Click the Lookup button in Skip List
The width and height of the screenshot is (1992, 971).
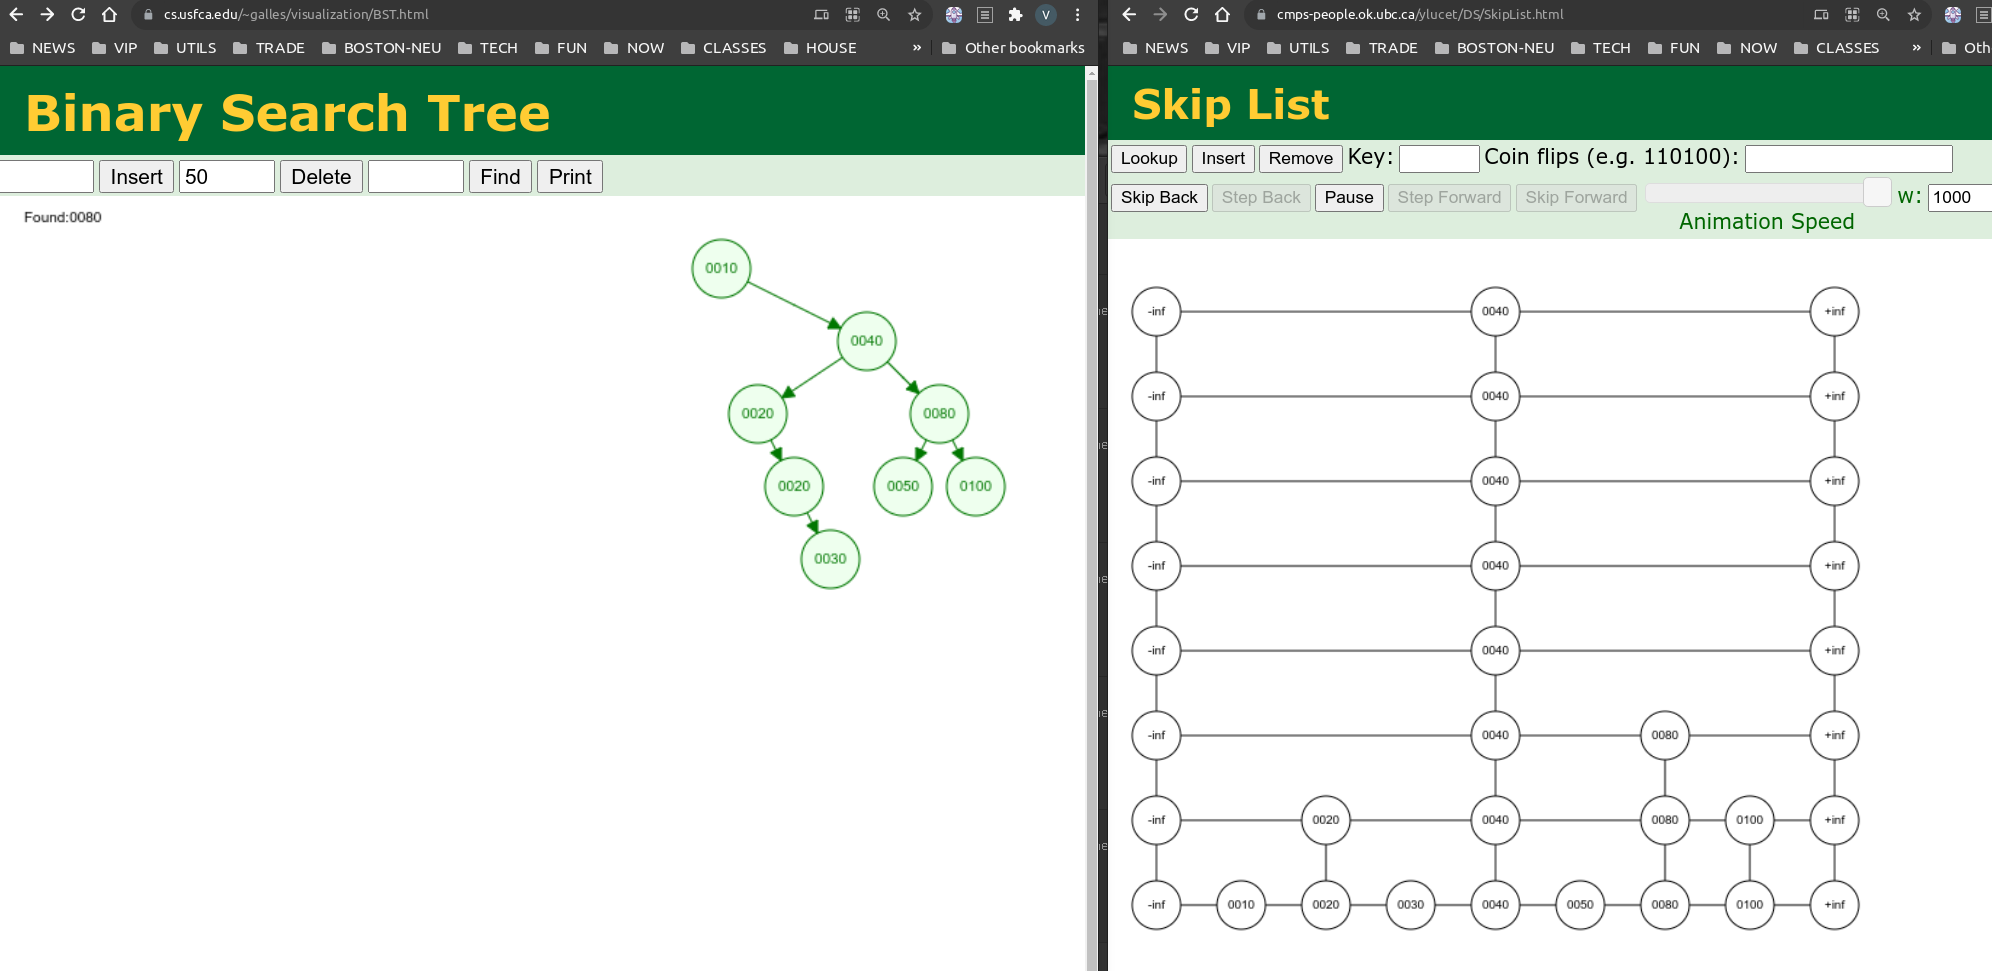[1148, 158]
